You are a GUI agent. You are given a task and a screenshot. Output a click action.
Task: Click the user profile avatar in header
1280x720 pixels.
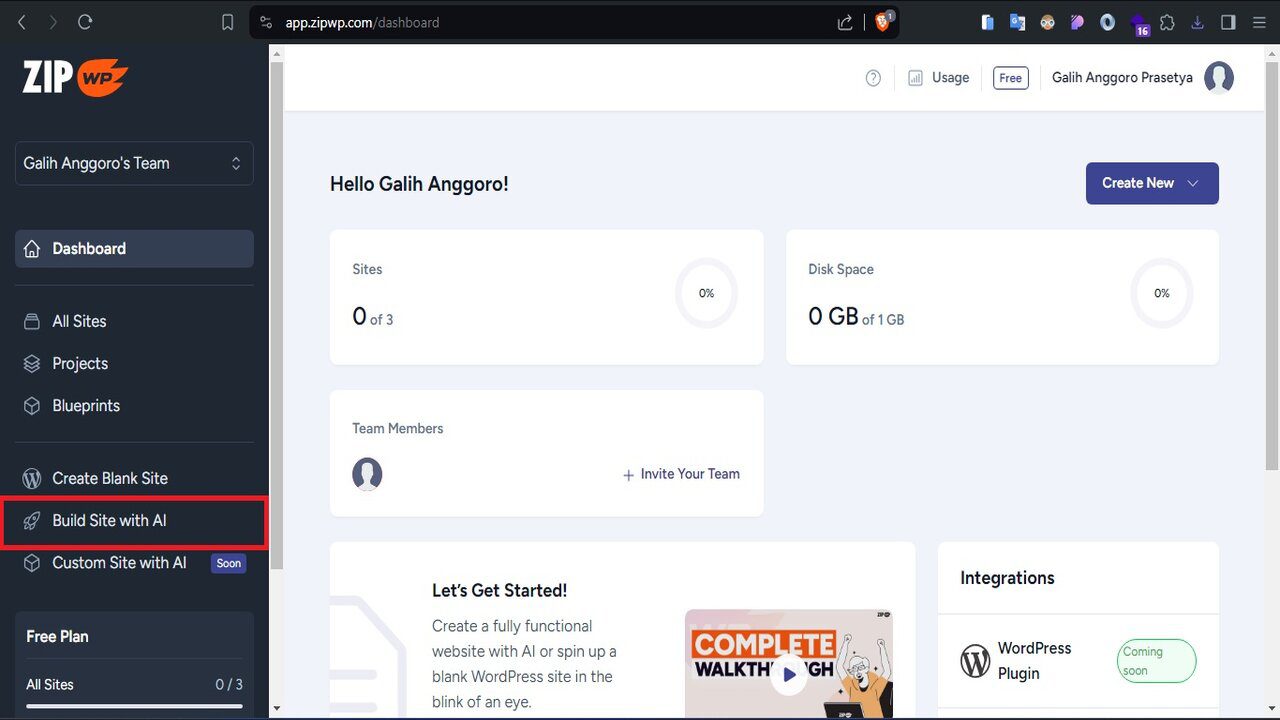point(1218,78)
